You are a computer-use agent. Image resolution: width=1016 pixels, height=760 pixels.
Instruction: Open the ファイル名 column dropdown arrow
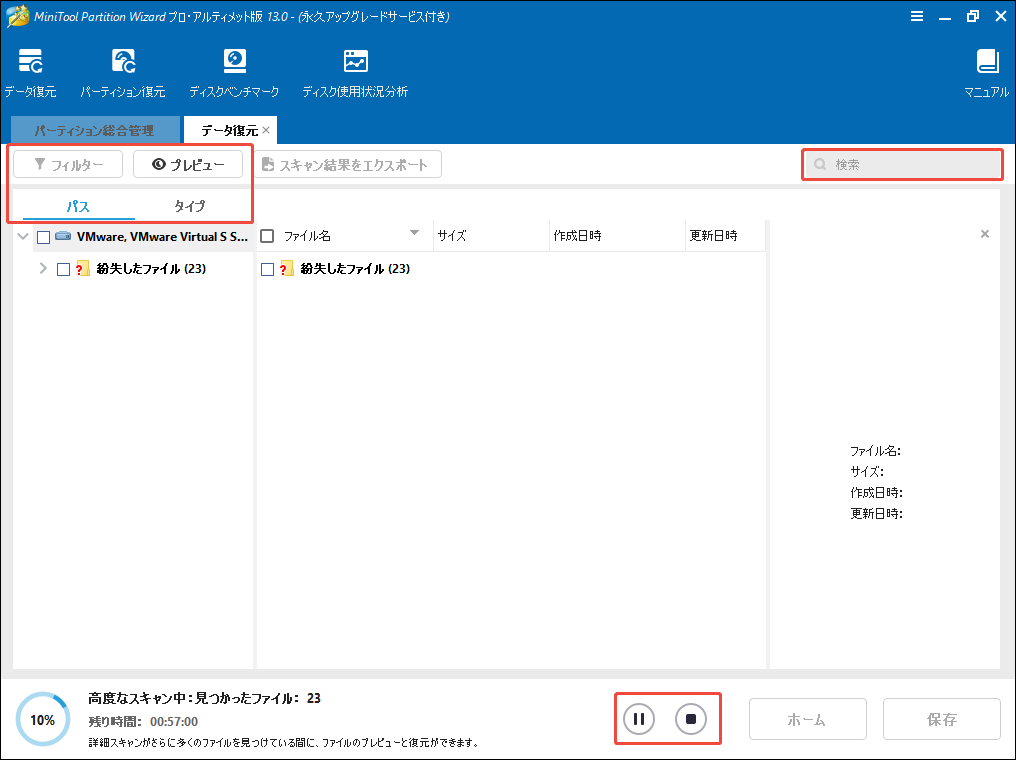pos(414,235)
